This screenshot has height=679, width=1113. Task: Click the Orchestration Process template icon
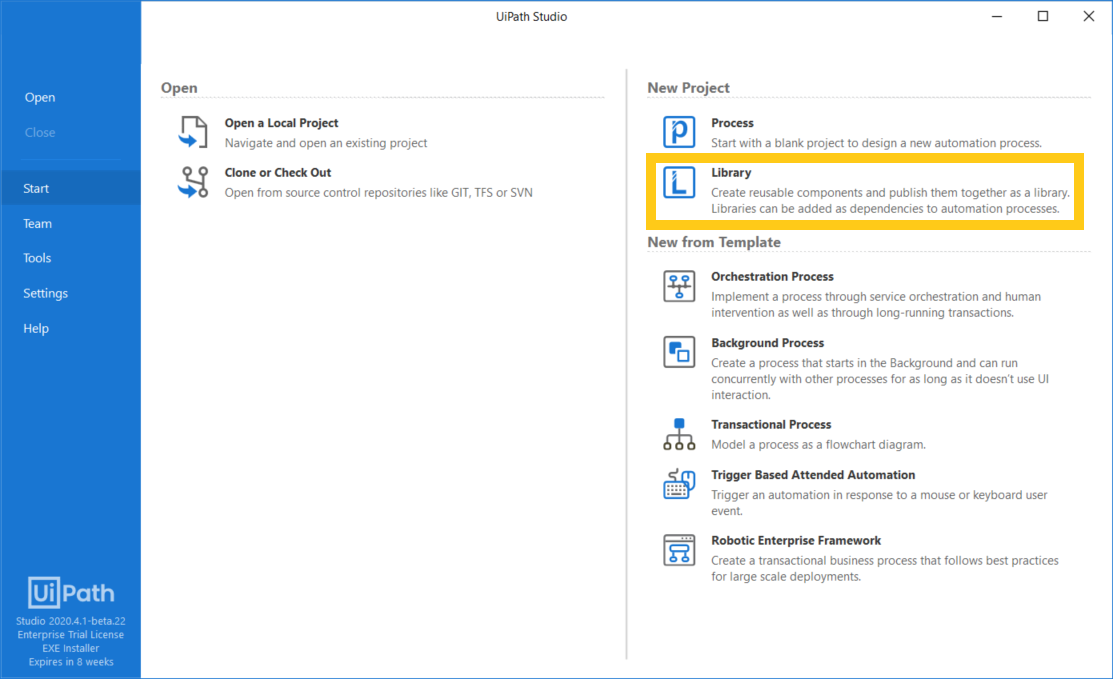[x=679, y=286]
